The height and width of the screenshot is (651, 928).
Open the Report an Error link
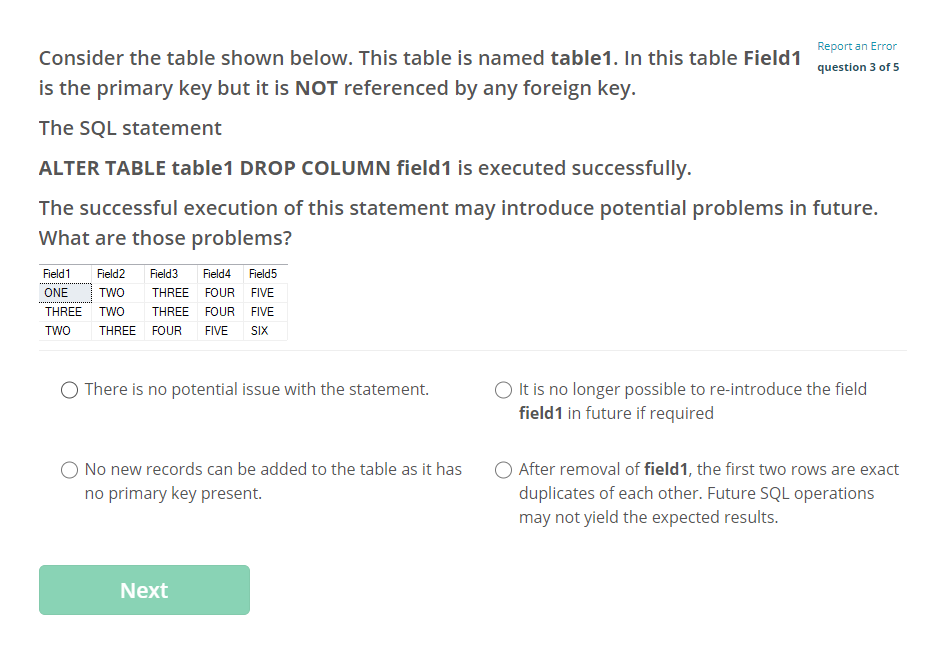[857, 46]
